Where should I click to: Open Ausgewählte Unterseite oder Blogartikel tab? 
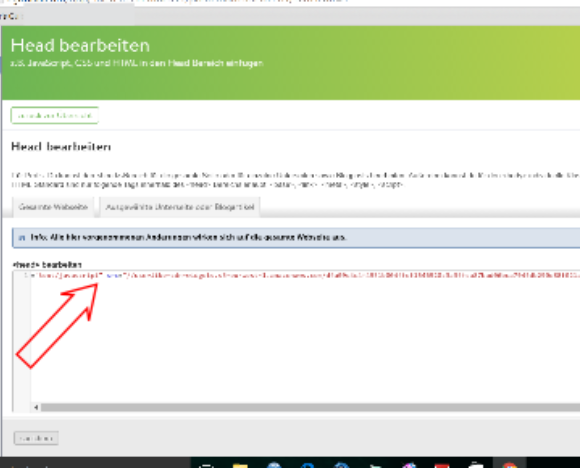point(180,207)
